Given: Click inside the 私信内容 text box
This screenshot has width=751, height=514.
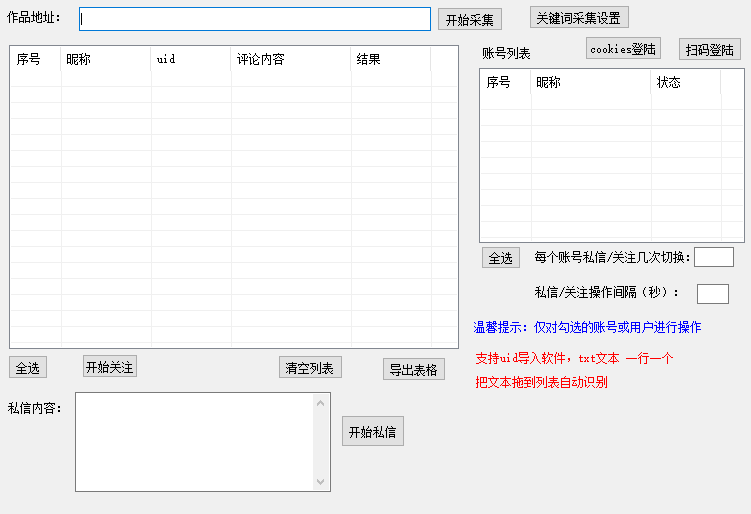Looking at the screenshot, I should pos(195,442).
